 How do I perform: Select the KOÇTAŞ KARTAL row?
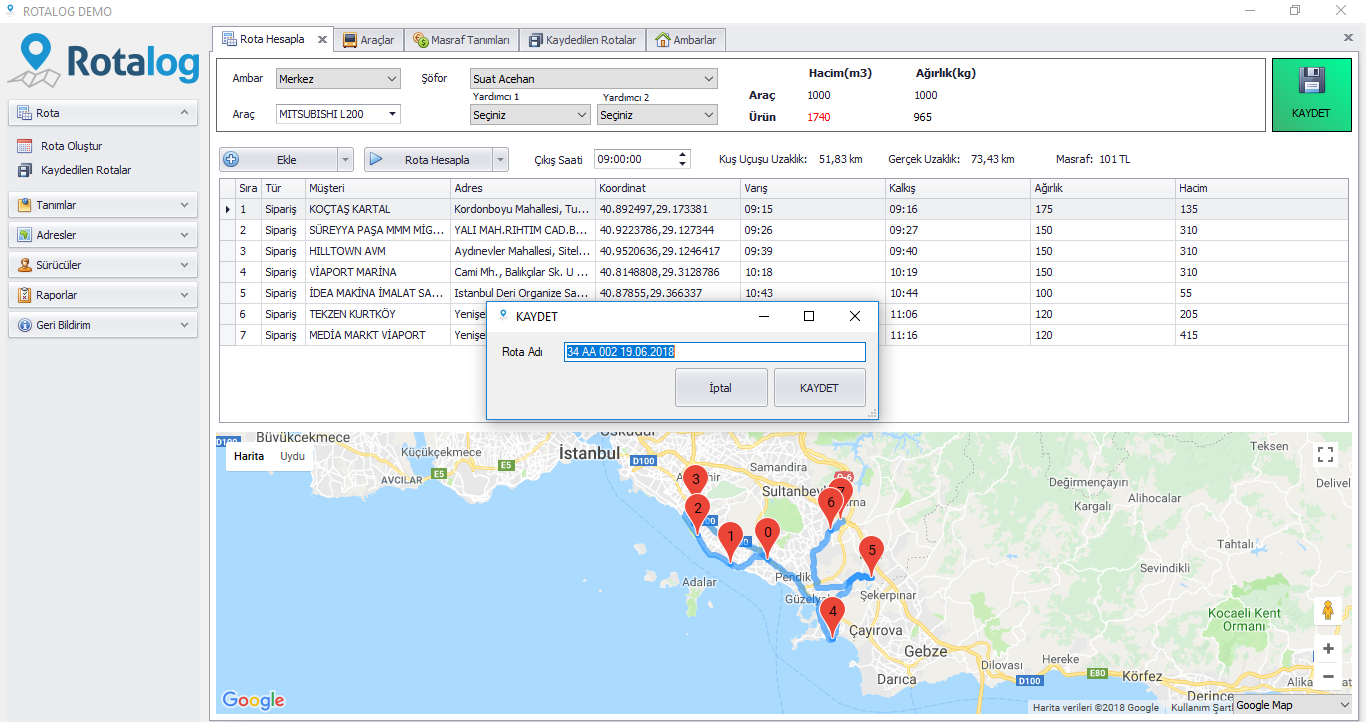[785, 209]
